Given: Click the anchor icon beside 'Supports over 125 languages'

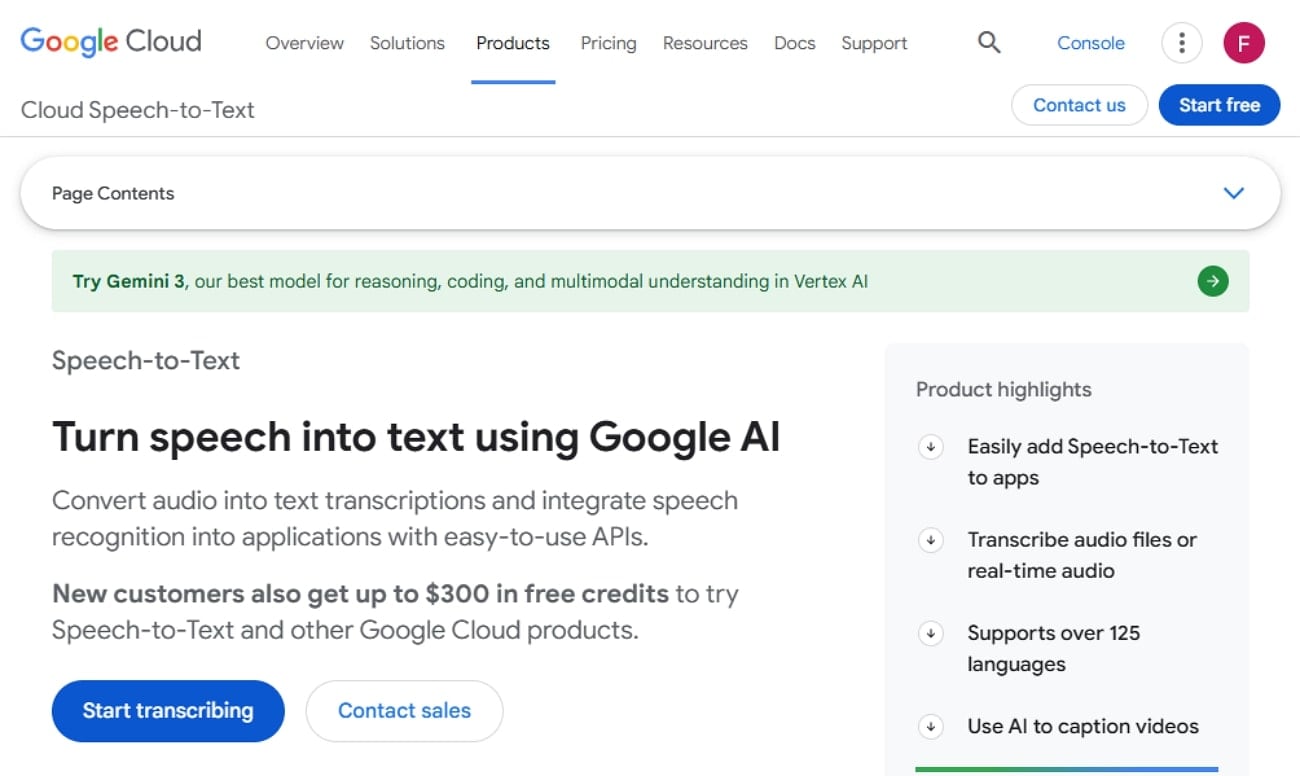Looking at the screenshot, I should 930,633.
